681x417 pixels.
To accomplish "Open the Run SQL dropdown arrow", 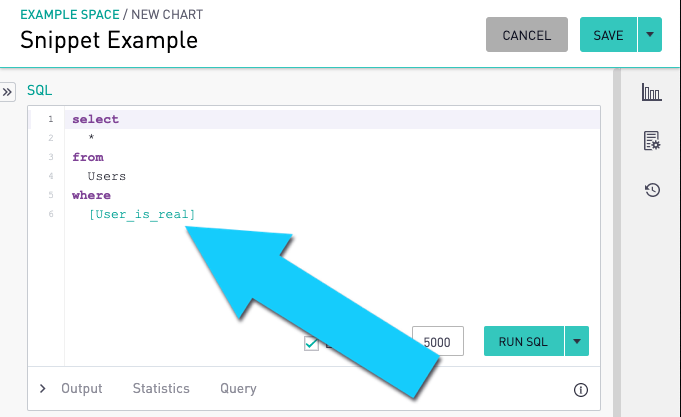I will pos(576,341).
